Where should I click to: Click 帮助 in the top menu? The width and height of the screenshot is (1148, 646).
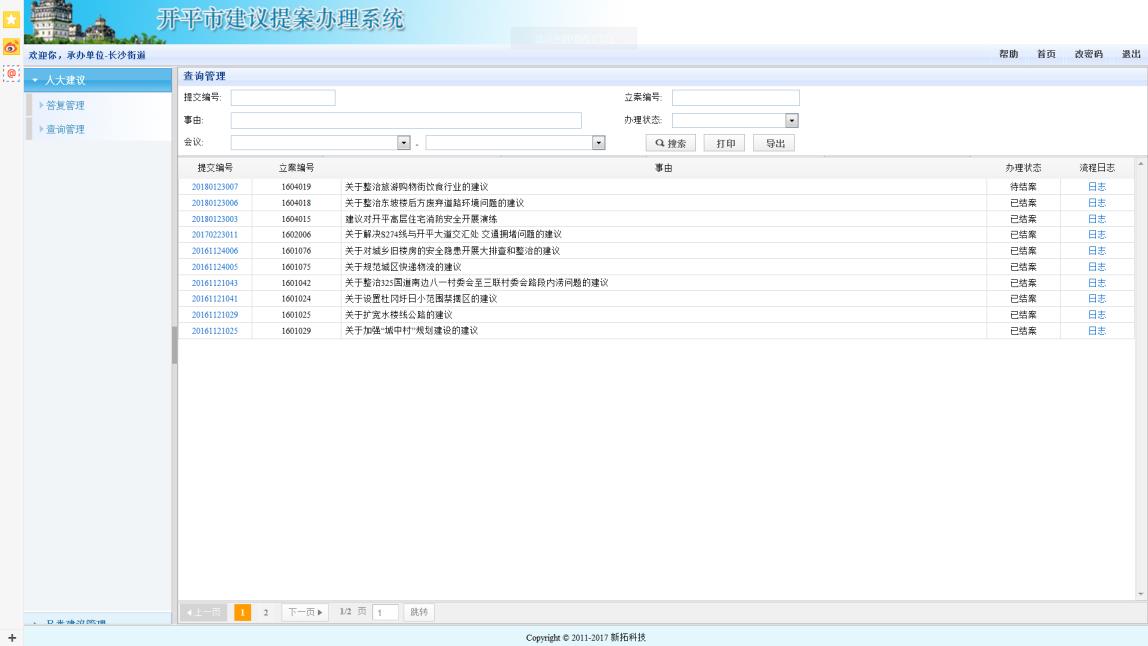click(x=1009, y=54)
